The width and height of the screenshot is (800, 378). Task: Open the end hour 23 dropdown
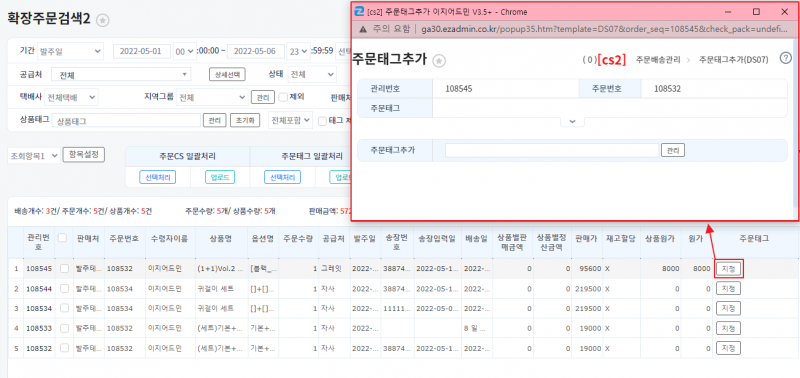click(x=298, y=52)
